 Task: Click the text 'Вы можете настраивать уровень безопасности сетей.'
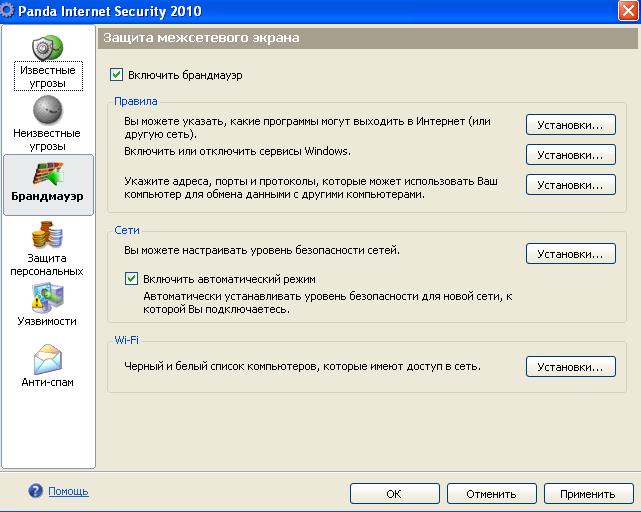[x=262, y=250]
